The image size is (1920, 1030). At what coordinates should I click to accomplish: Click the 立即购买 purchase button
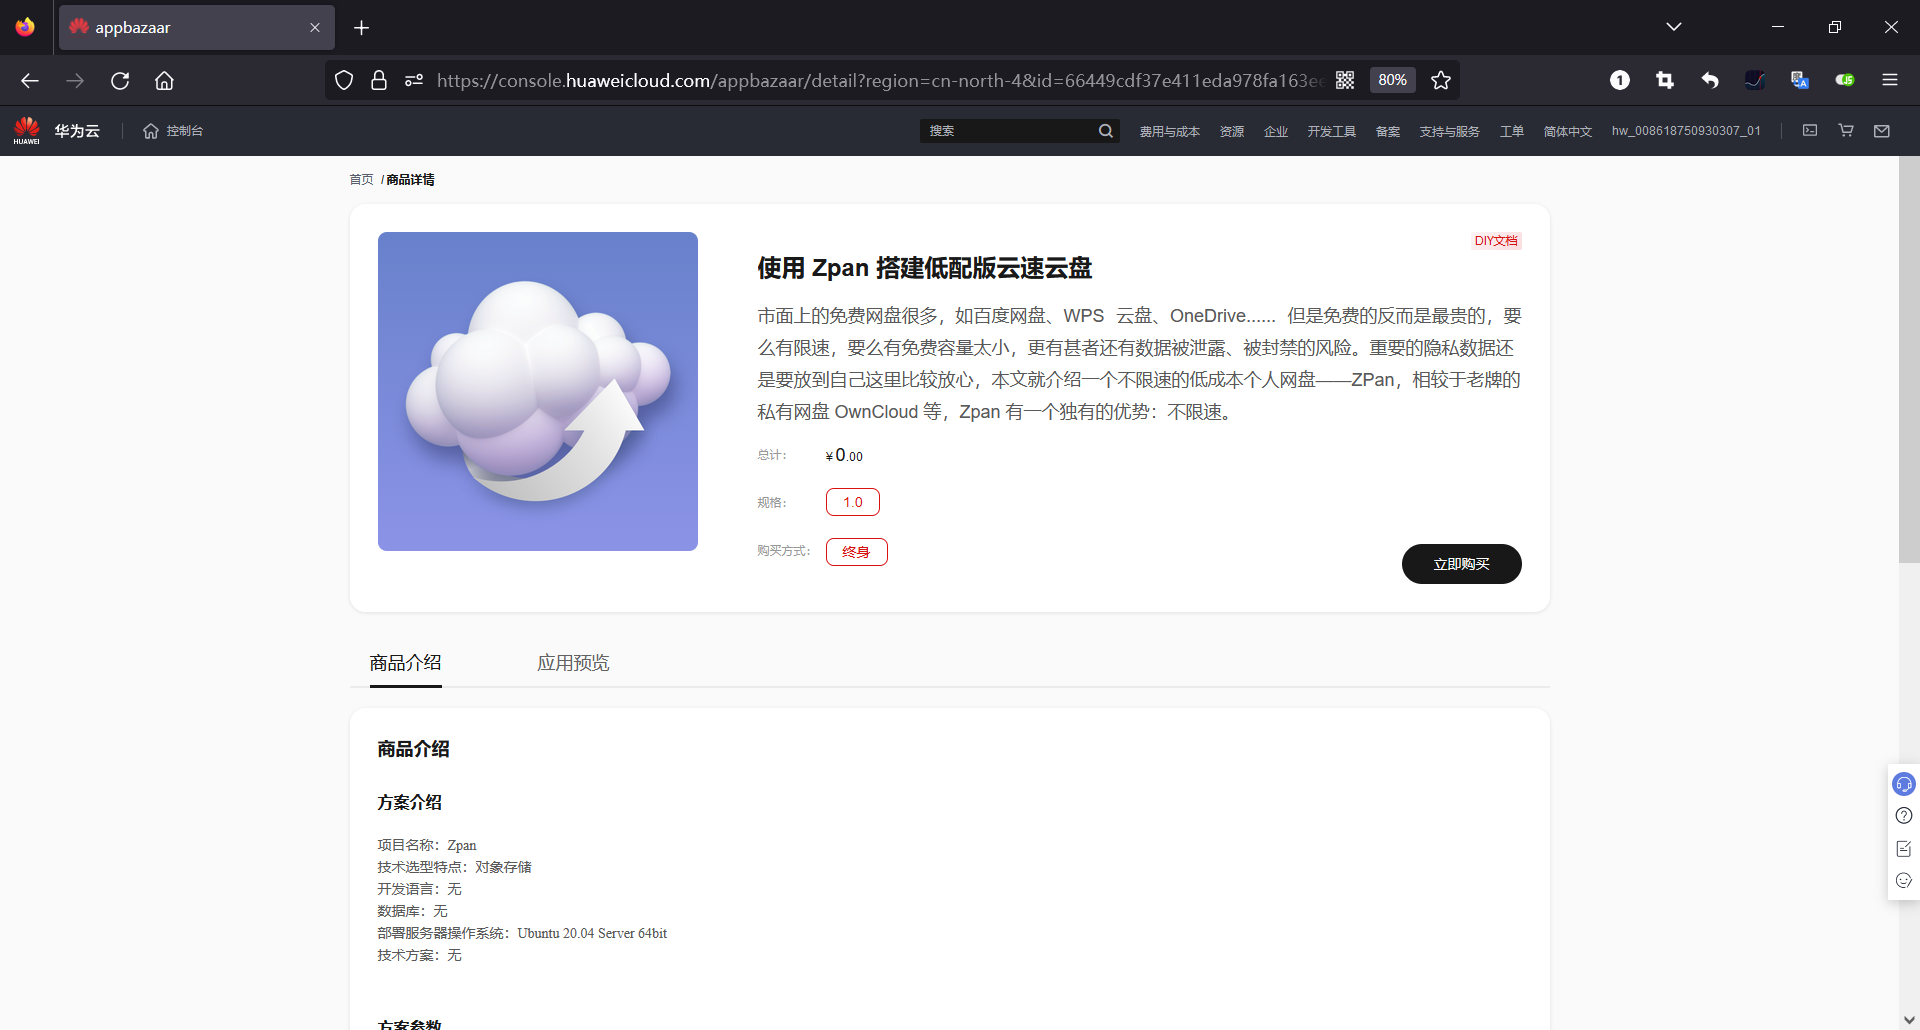[1461, 563]
